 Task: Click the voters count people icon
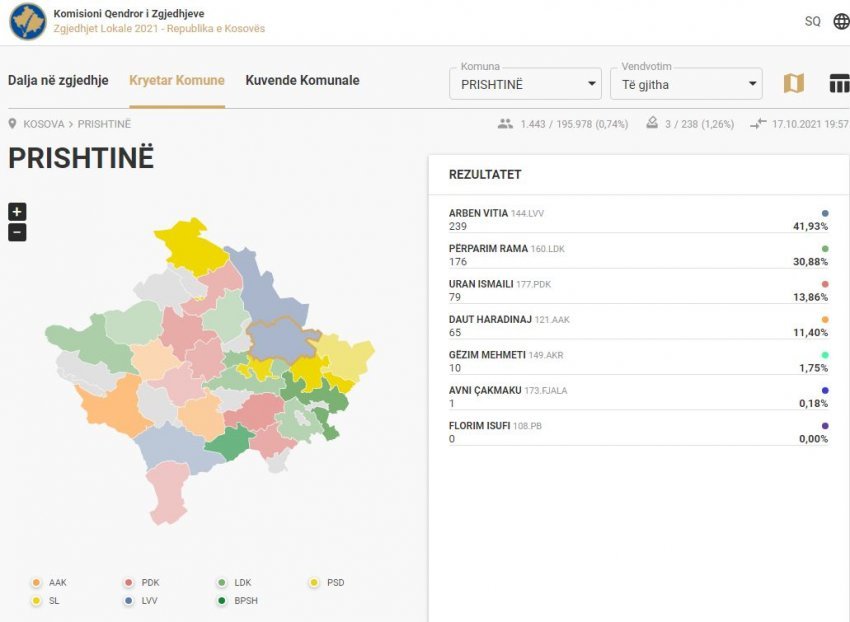pyautogui.click(x=504, y=124)
